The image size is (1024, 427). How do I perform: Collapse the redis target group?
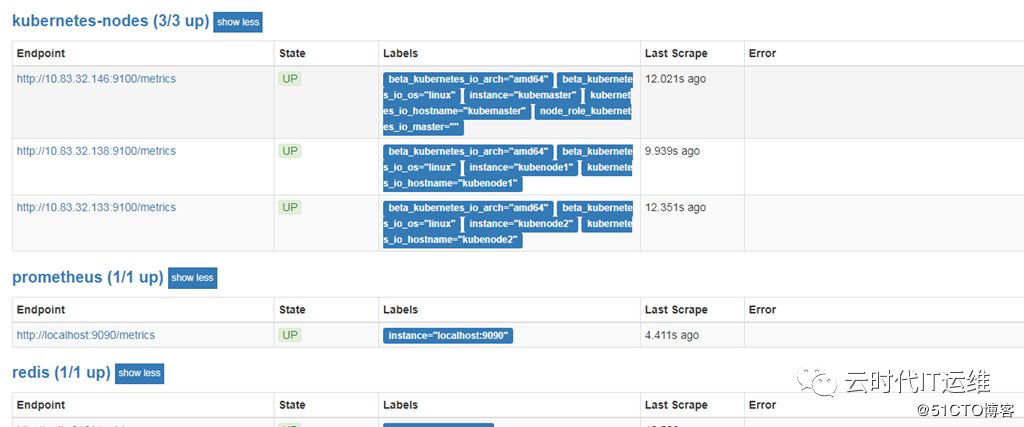coord(139,373)
